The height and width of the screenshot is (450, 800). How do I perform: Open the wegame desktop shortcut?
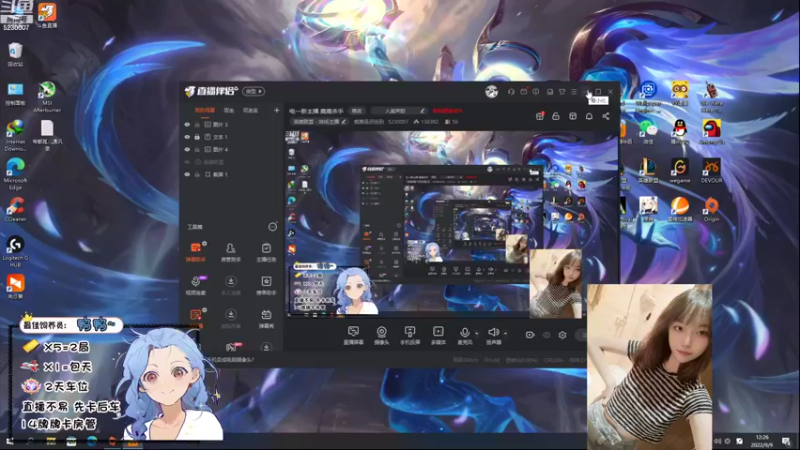(680, 170)
